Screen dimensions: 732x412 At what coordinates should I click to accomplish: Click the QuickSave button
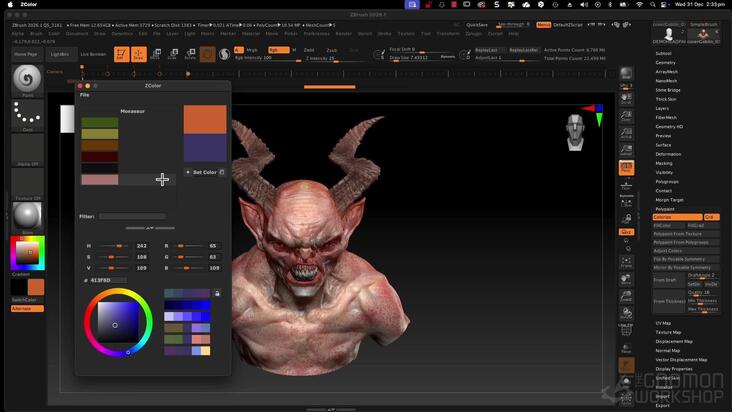coord(477,25)
